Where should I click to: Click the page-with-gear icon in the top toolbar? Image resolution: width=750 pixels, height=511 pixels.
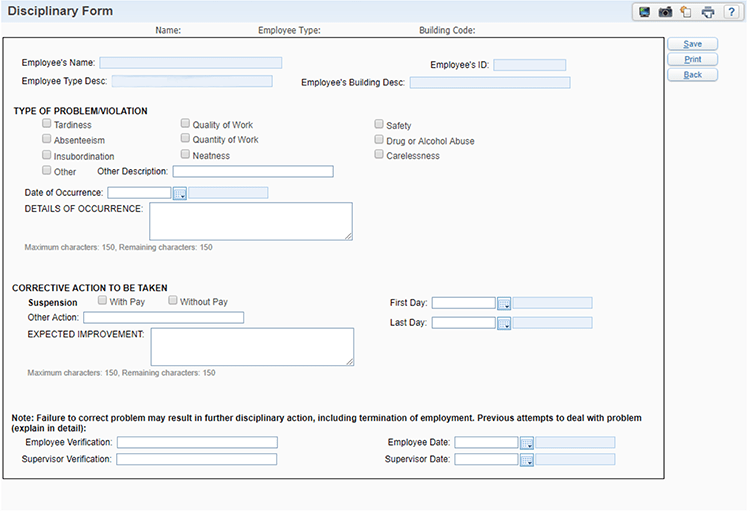686,12
